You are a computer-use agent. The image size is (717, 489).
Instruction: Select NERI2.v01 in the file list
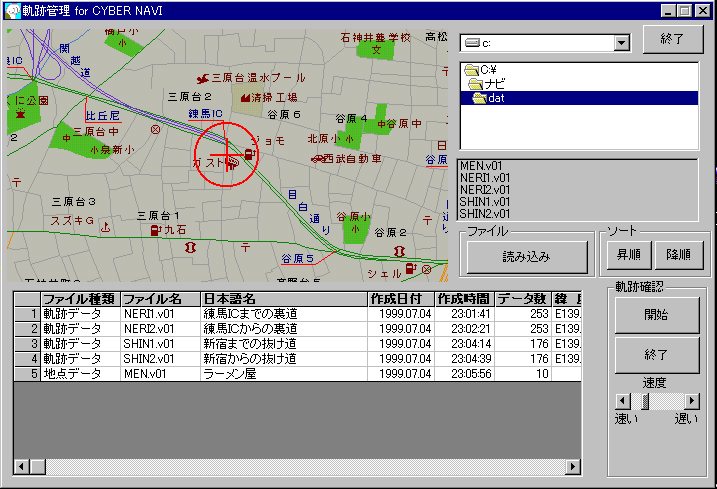pyautogui.click(x=485, y=189)
